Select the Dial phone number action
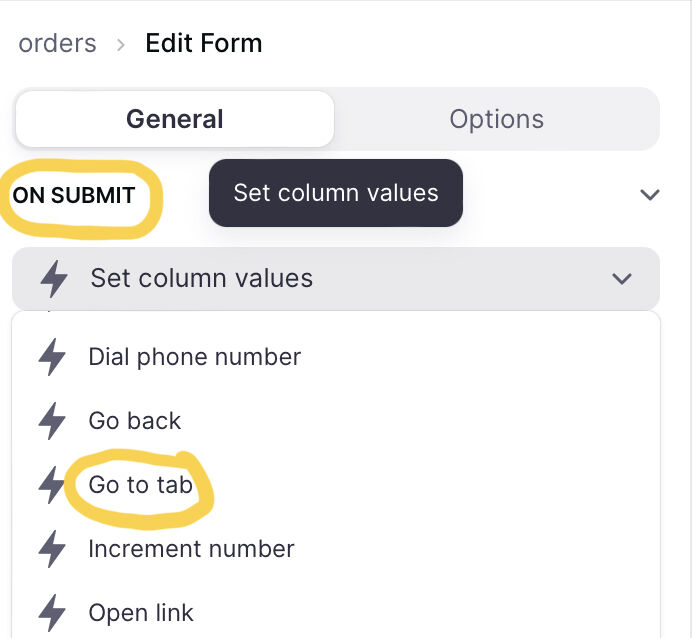 tap(195, 357)
